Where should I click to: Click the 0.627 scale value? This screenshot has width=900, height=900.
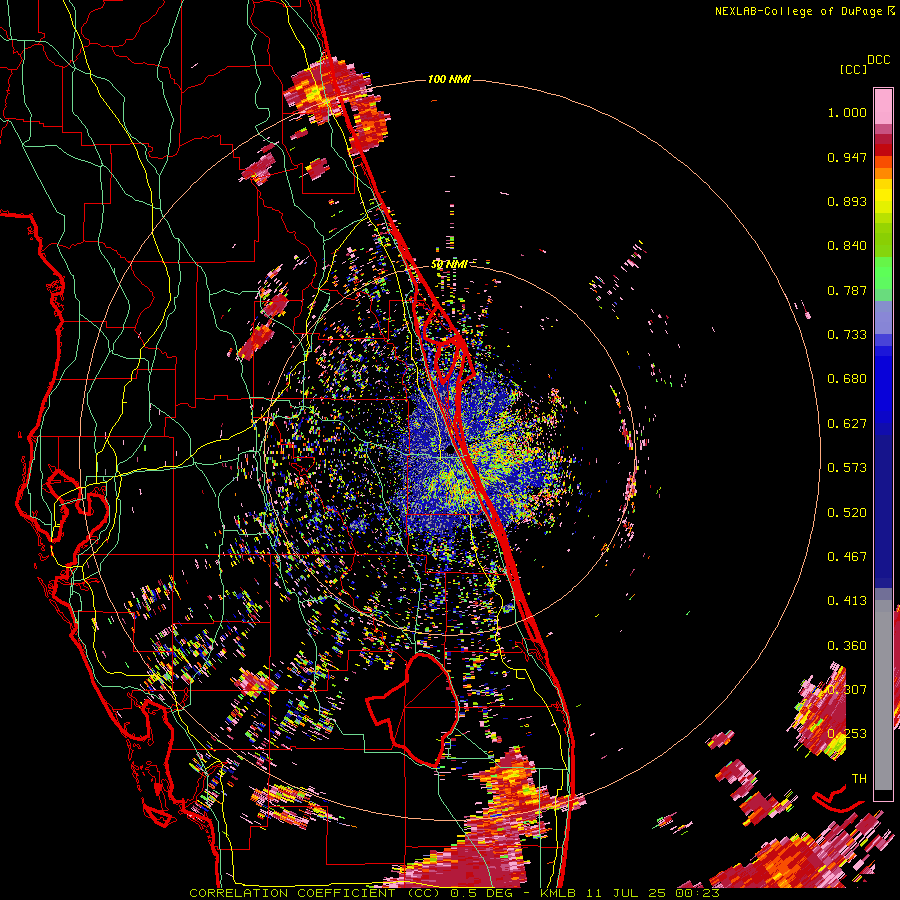[847, 424]
